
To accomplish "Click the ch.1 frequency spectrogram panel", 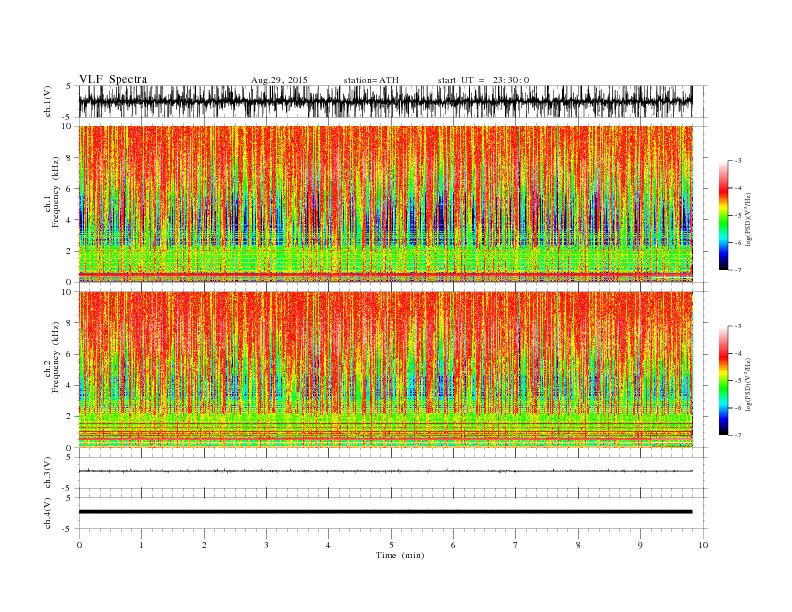I will pyautogui.click(x=385, y=204).
